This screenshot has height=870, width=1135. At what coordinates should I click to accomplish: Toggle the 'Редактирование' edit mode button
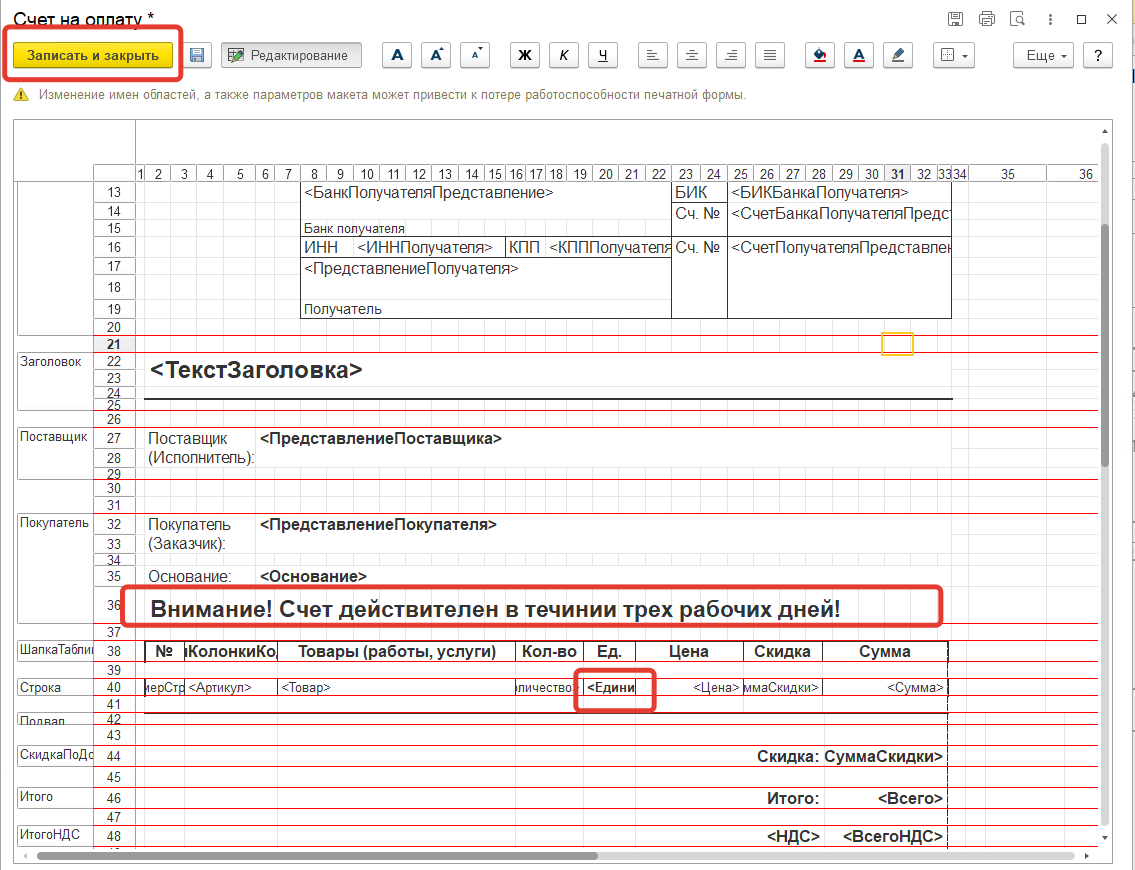click(x=291, y=55)
